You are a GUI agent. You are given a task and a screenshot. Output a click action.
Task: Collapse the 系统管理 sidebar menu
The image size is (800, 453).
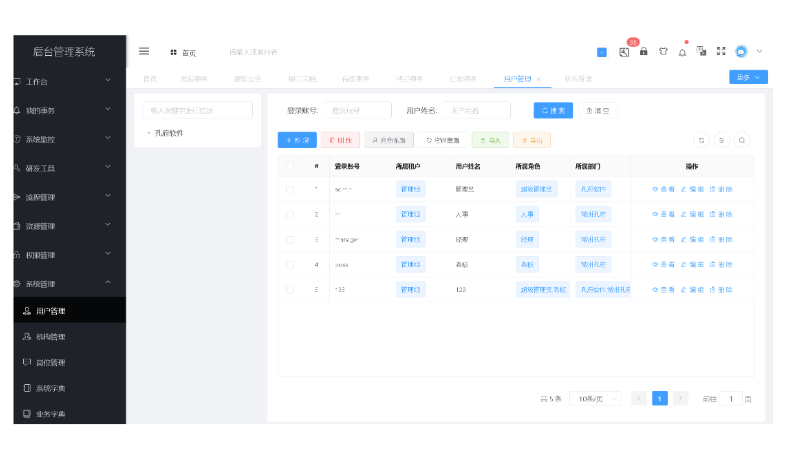point(70,284)
